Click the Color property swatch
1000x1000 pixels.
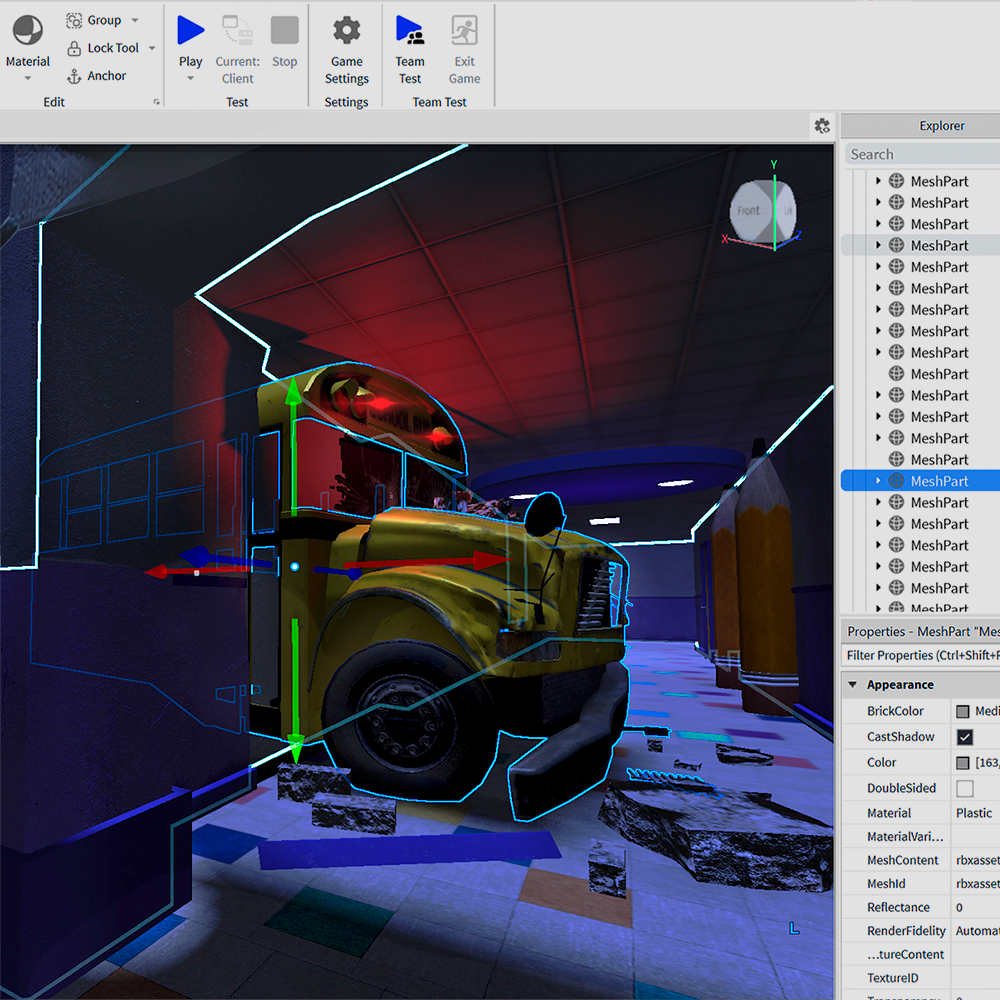[963, 763]
